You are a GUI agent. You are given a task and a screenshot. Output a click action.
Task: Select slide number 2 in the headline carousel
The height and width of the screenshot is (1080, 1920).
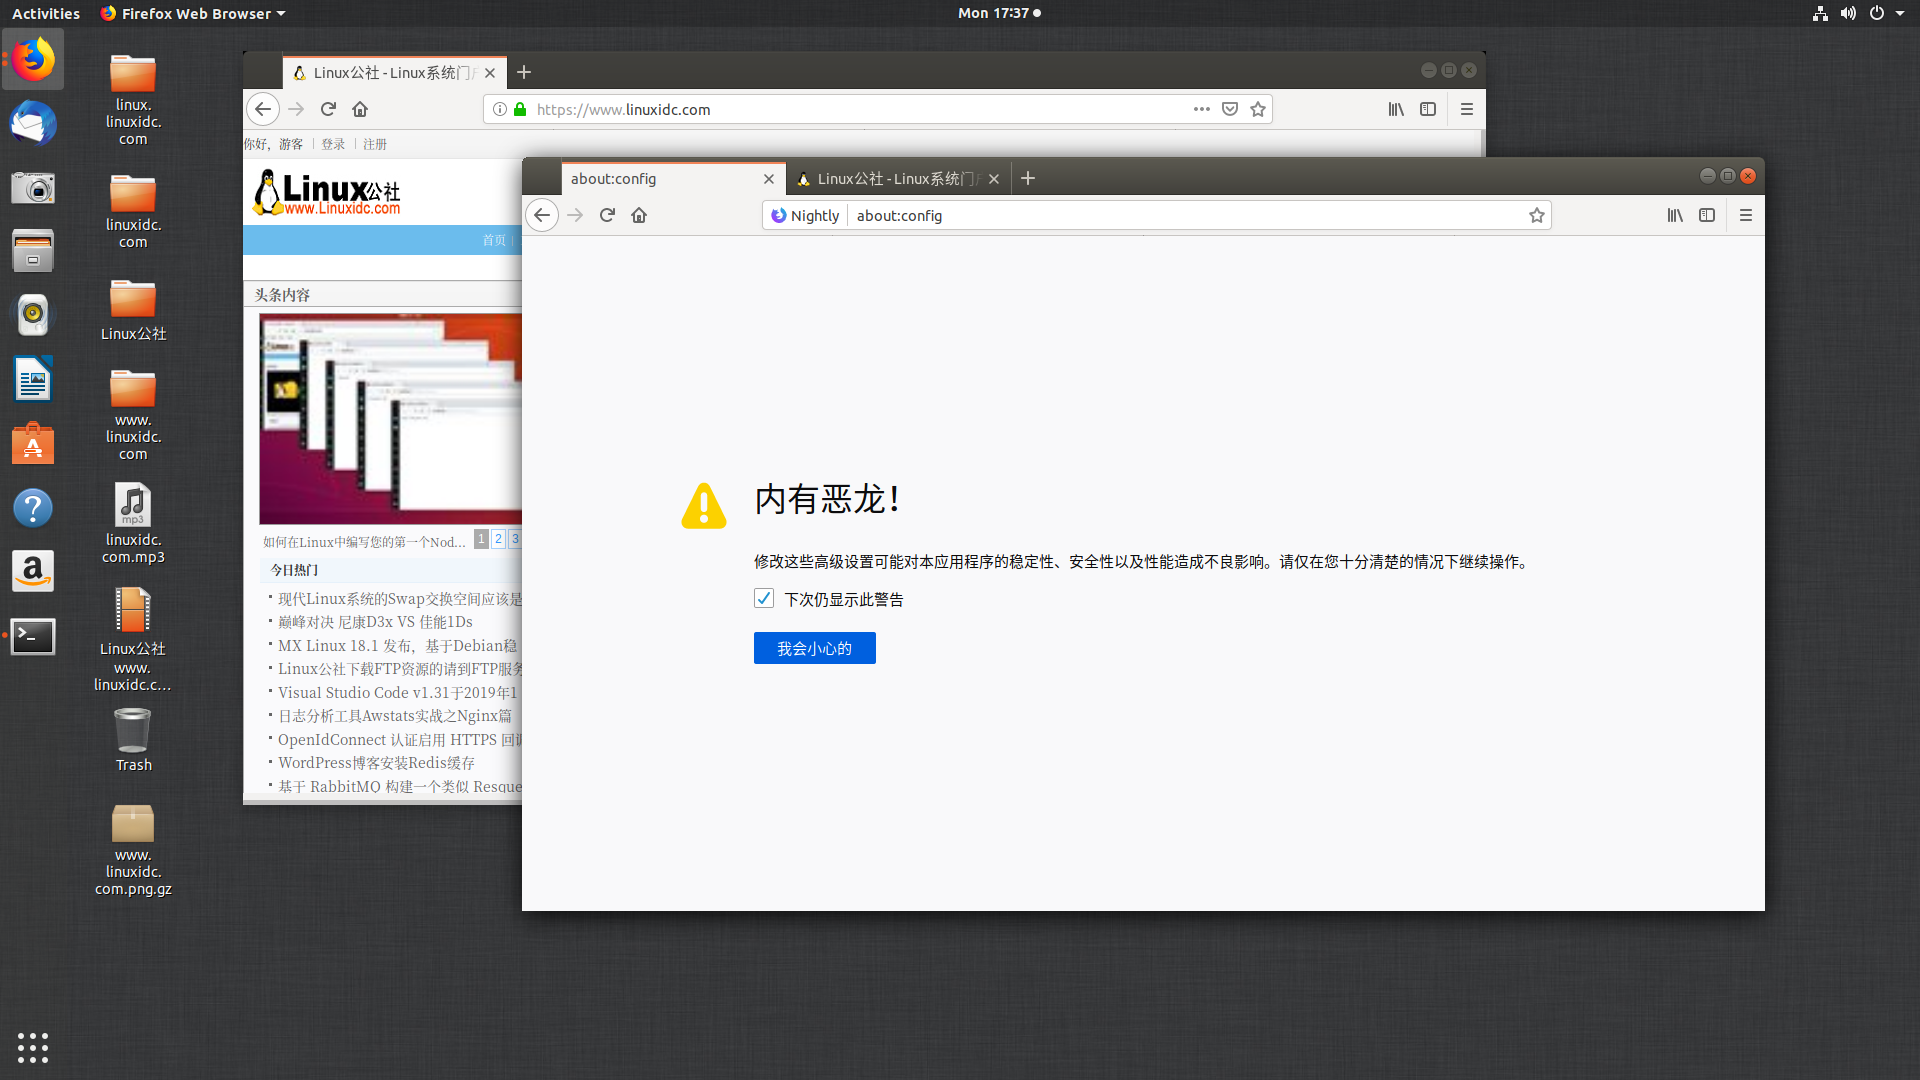[x=498, y=539]
